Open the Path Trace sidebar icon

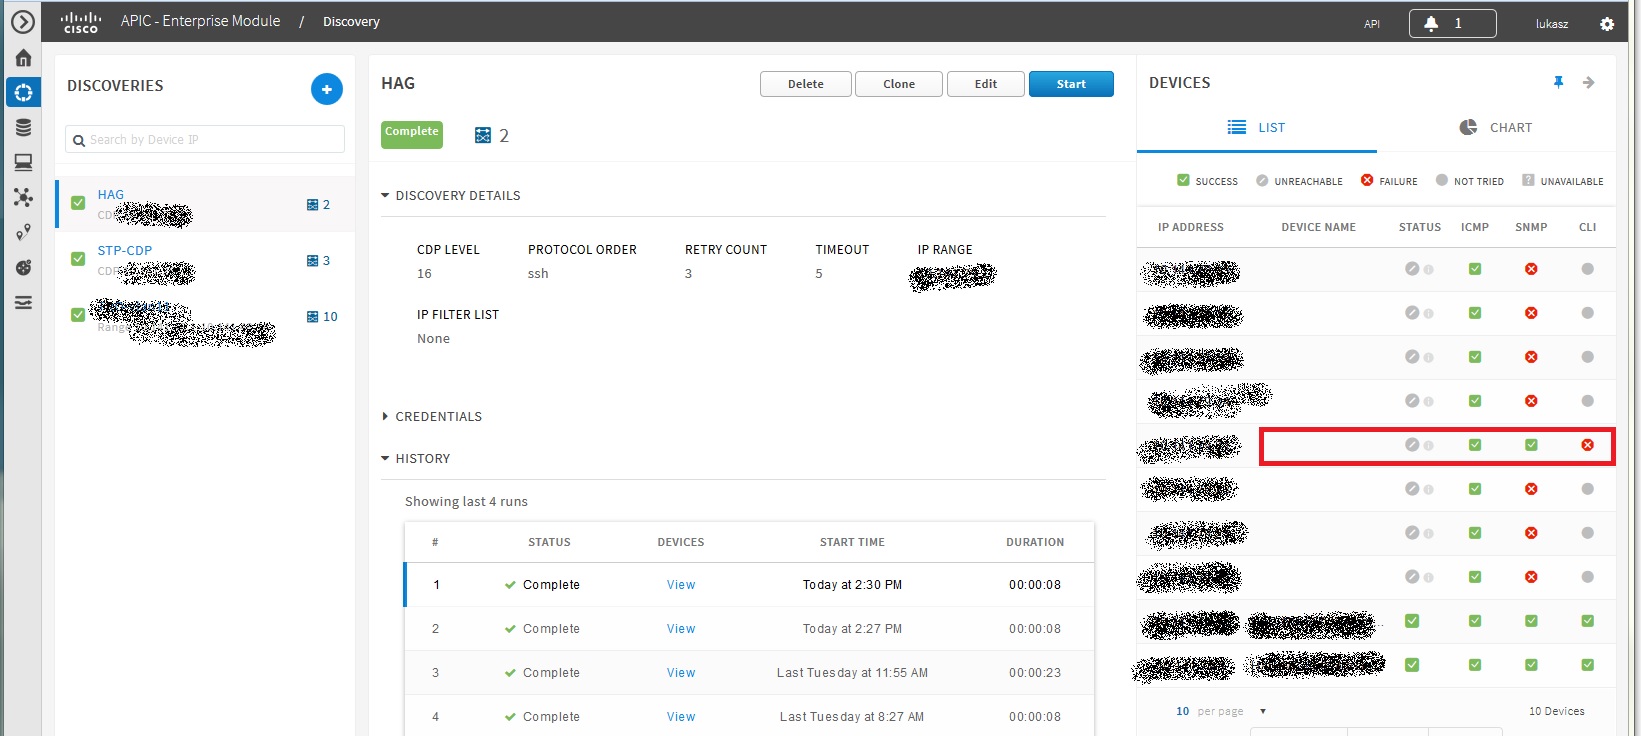(x=23, y=232)
